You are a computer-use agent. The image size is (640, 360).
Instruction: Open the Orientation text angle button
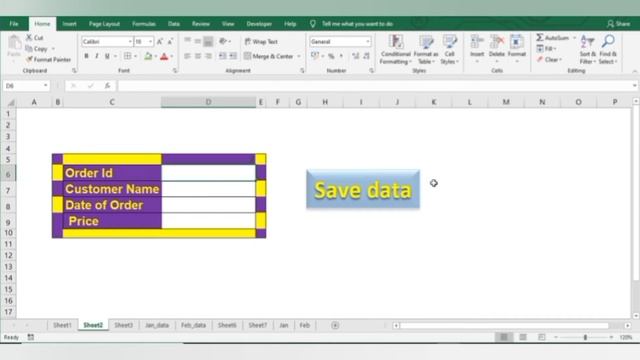point(224,41)
